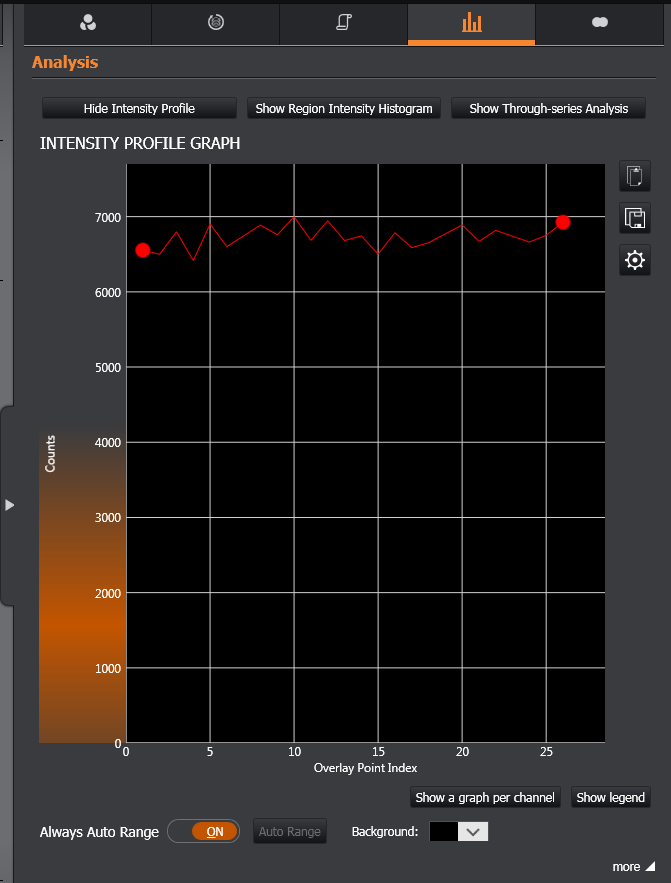This screenshot has height=883, width=671.
Task: Show Region Intensity Histogram
Action: 344,108
